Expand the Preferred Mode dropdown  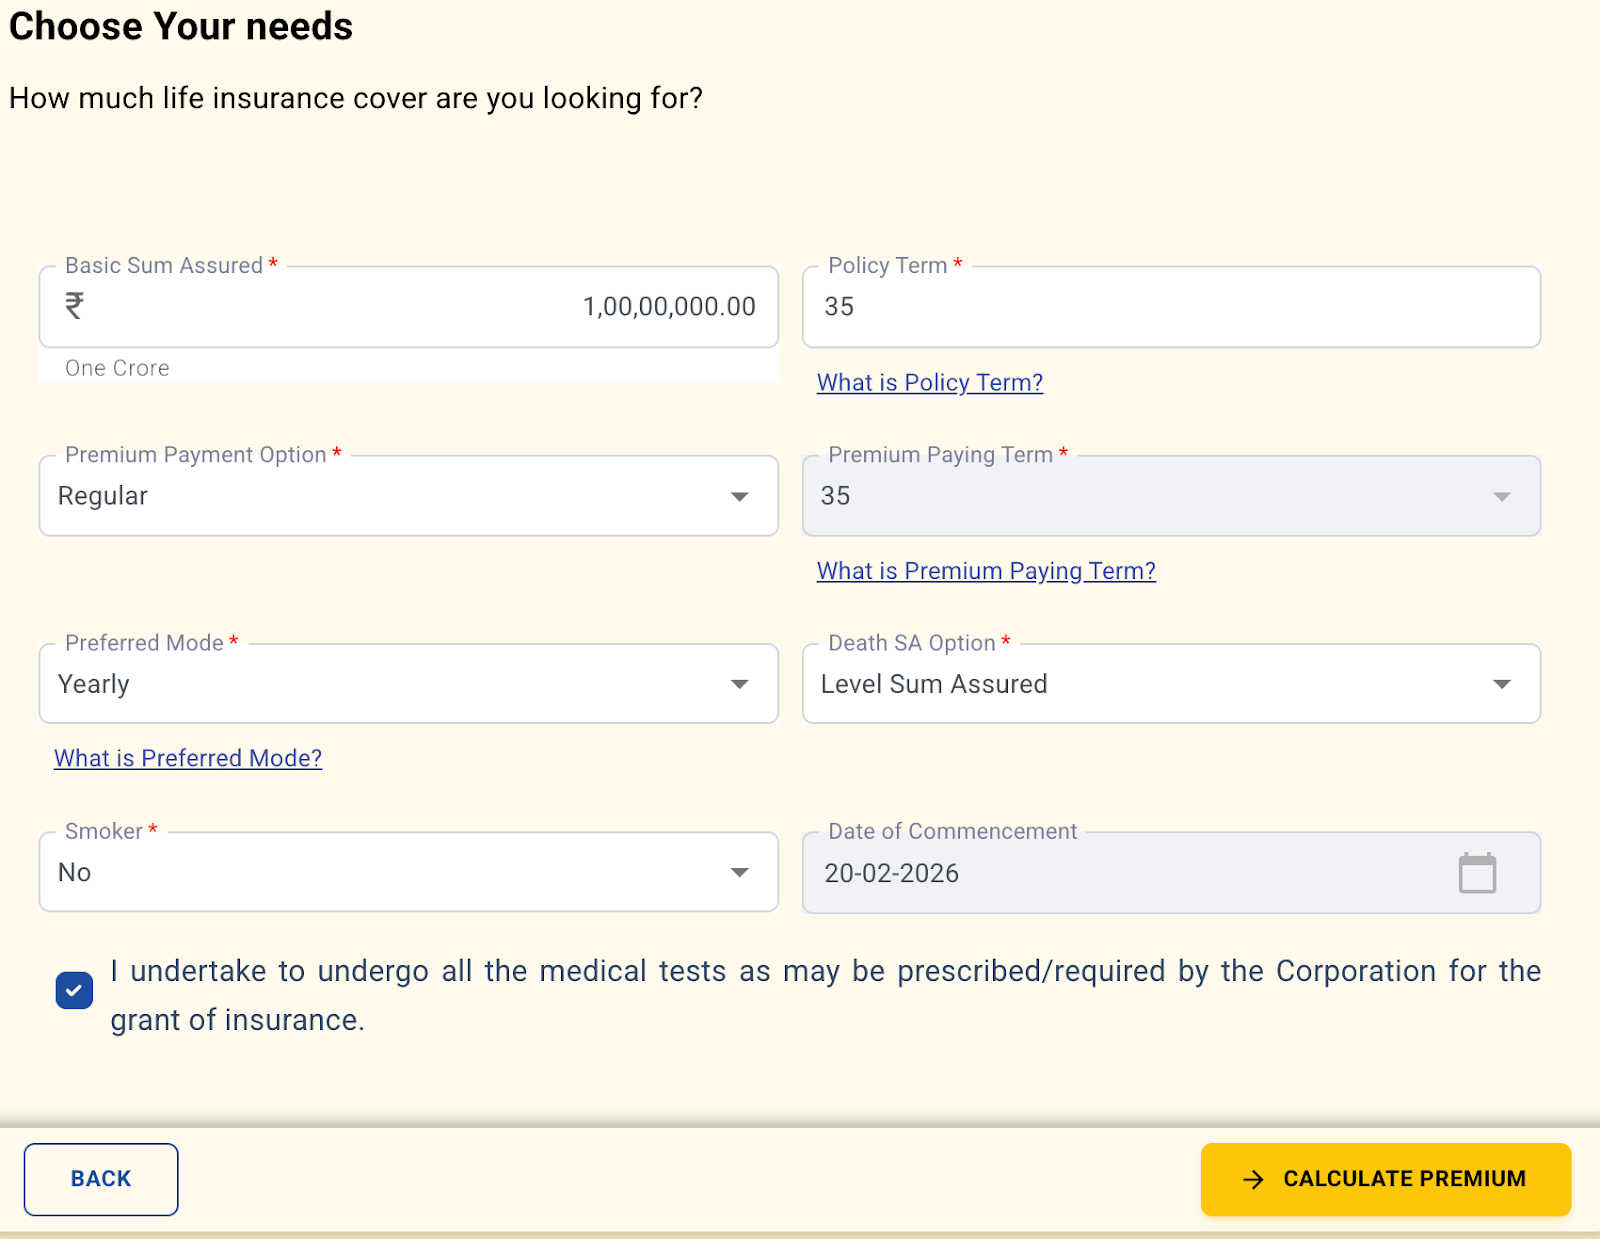point(739,684)
